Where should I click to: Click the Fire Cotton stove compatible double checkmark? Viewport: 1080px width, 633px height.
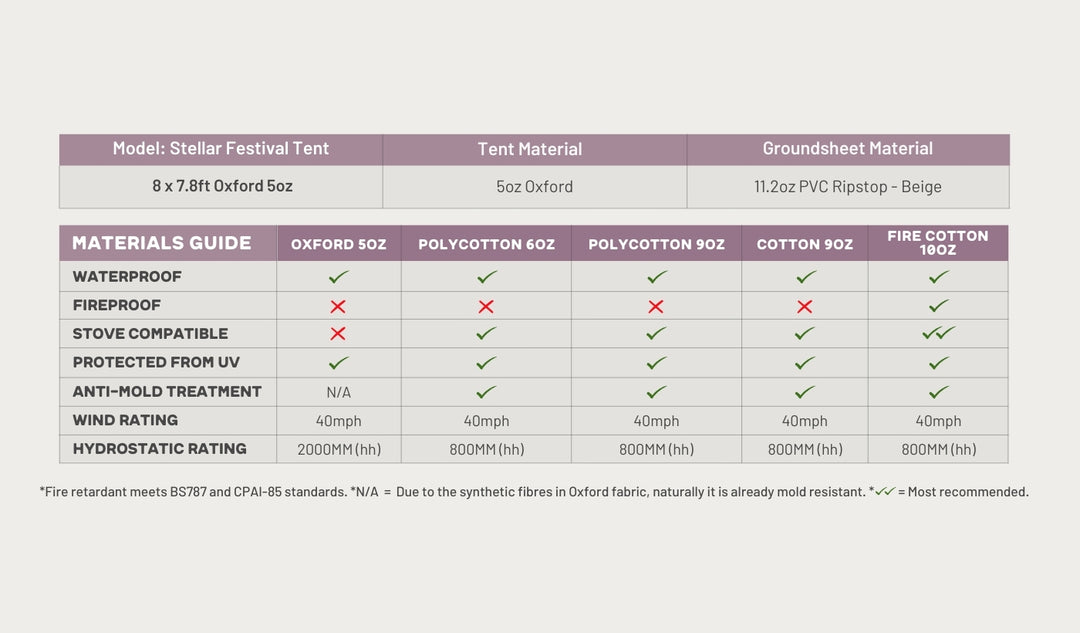938,334
